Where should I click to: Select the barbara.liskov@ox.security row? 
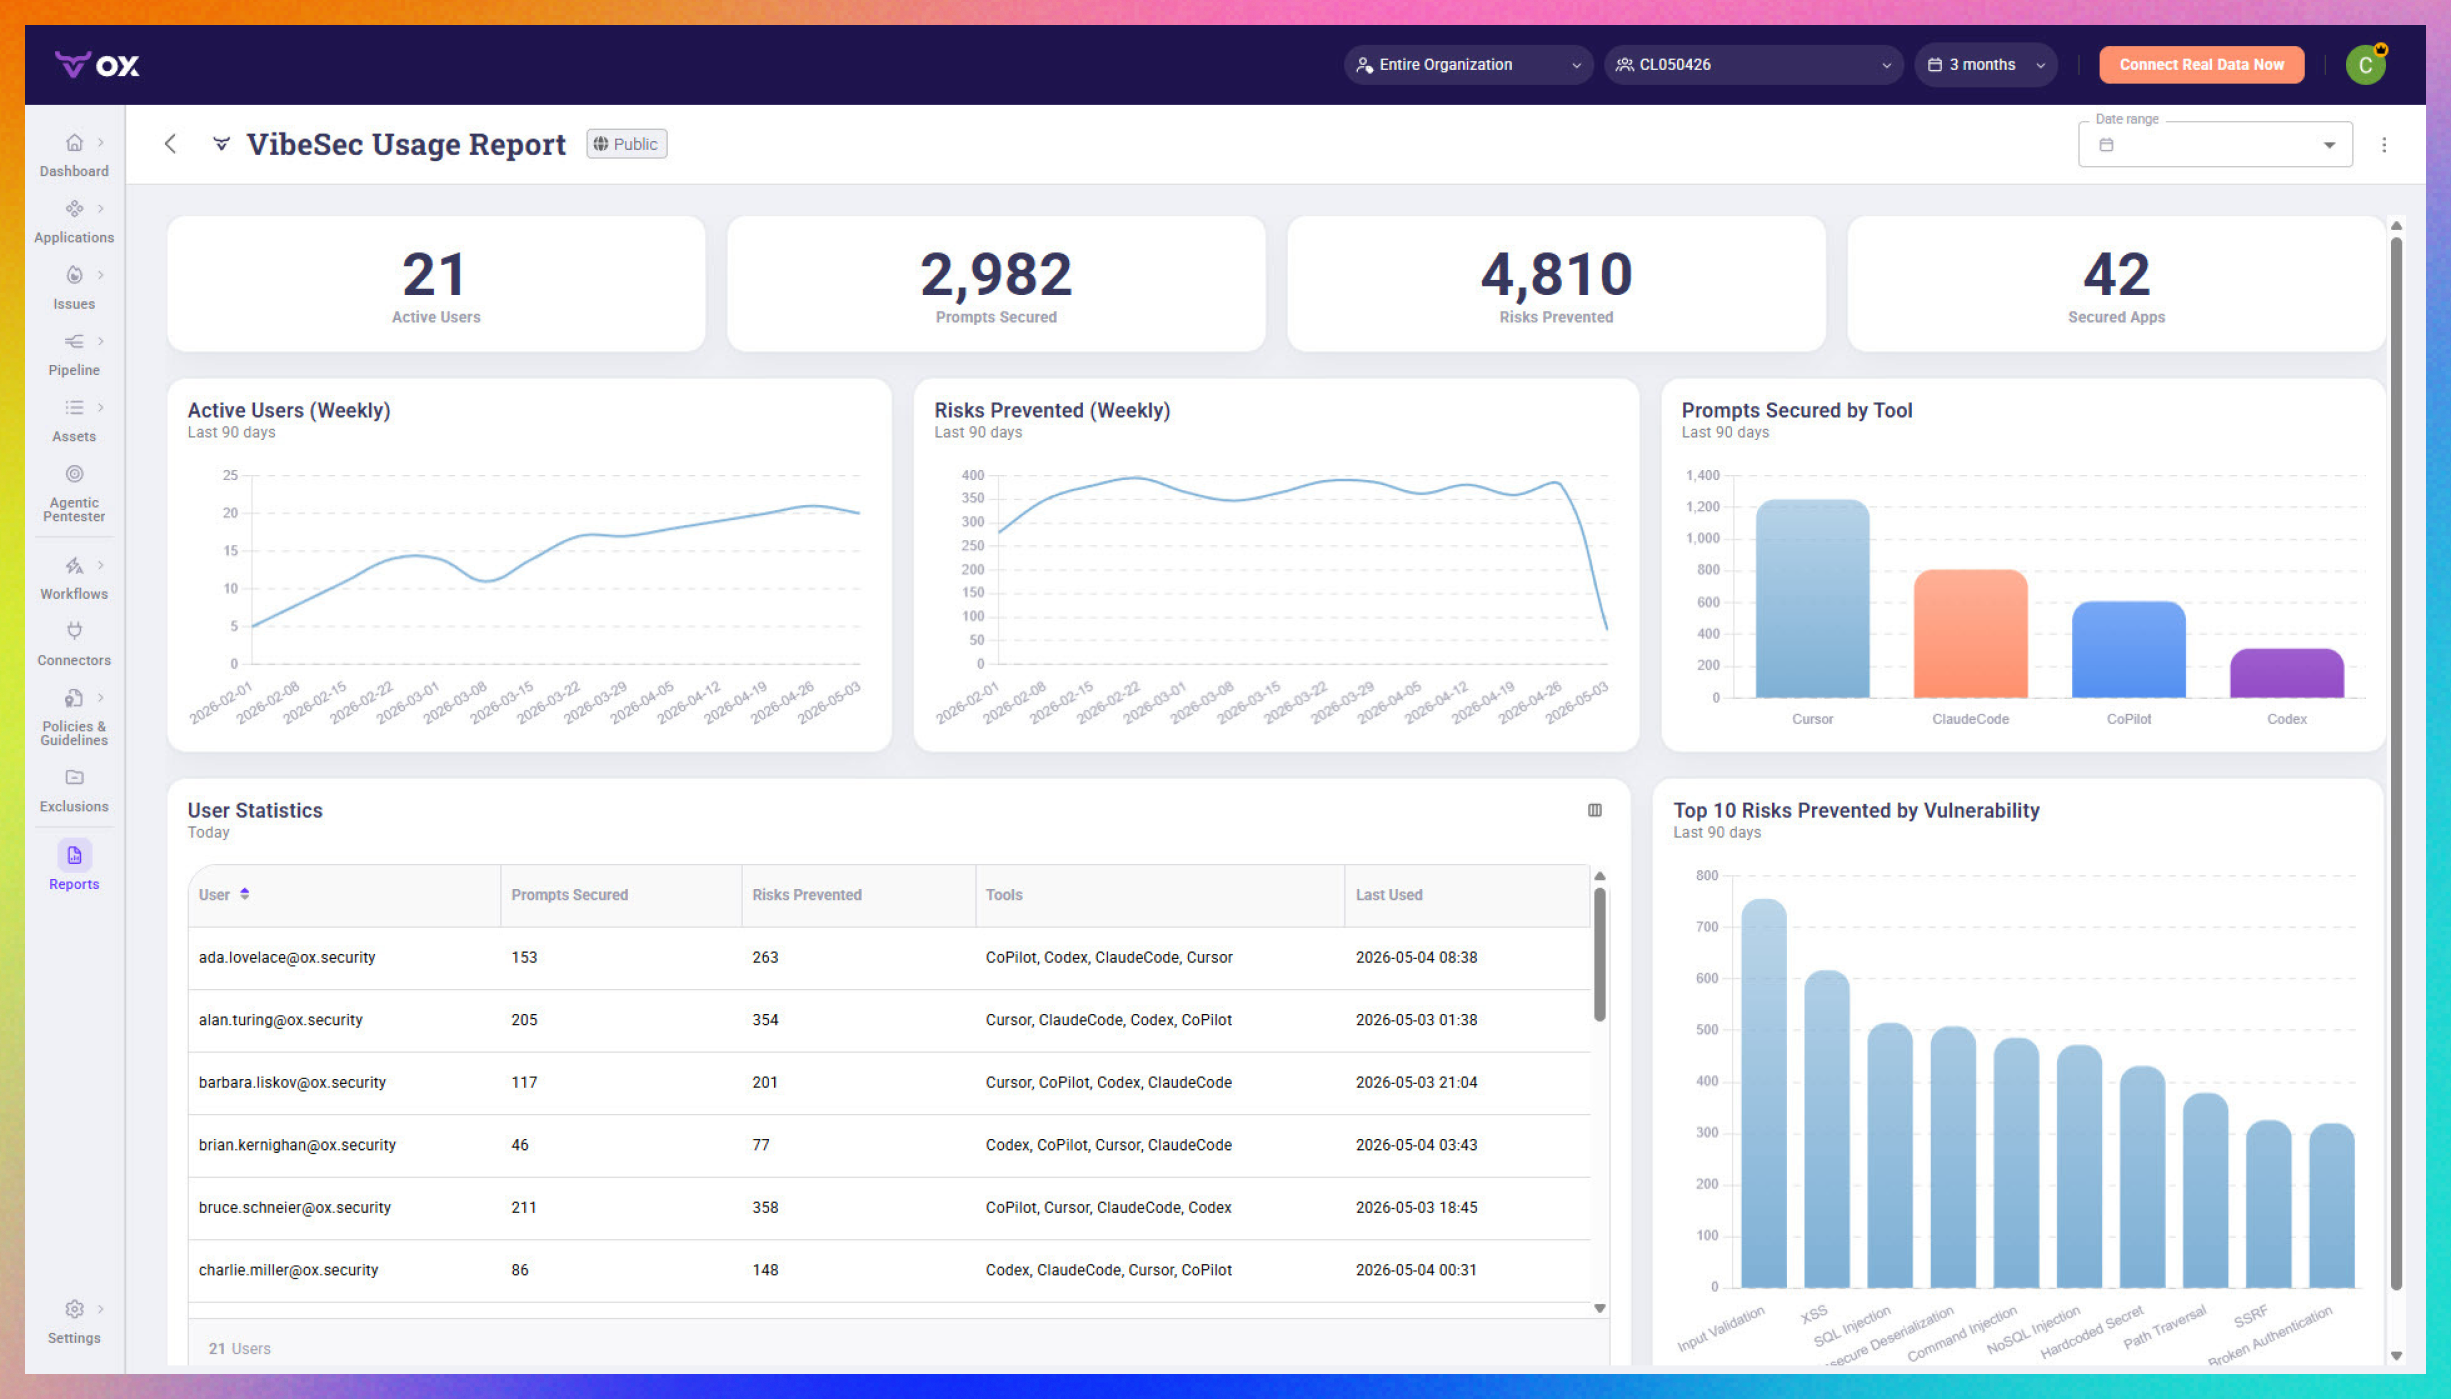[889, 1083]
